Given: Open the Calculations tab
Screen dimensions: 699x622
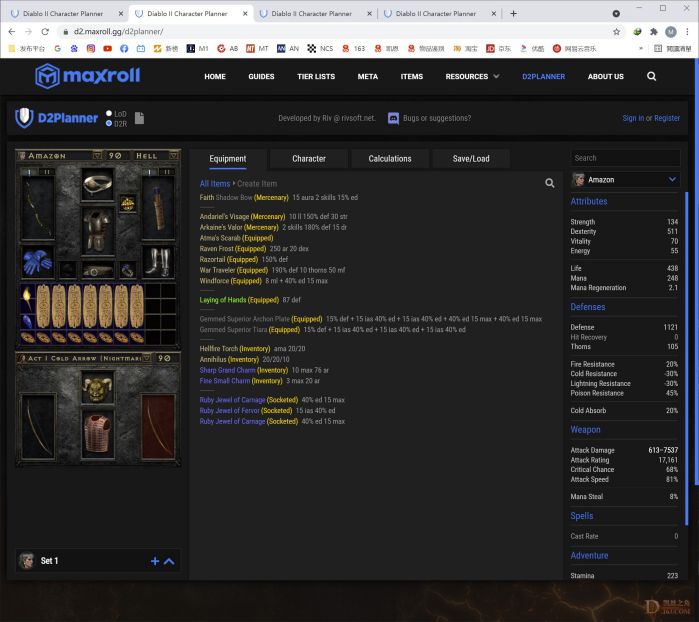Looking at the screenshot, I should [x=390, y=159].
